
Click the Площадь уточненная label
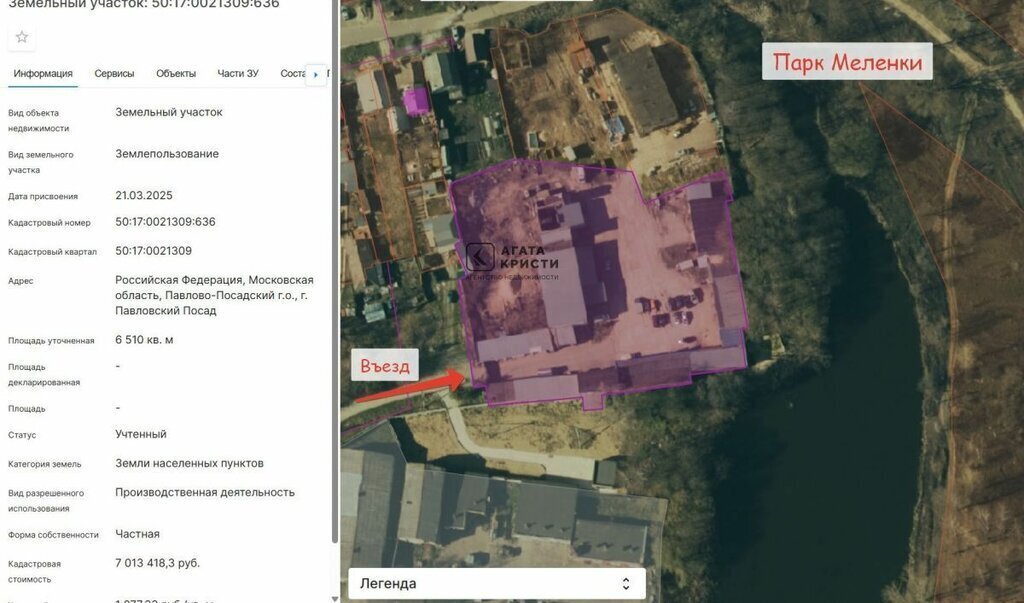click(x=51, y=340)
